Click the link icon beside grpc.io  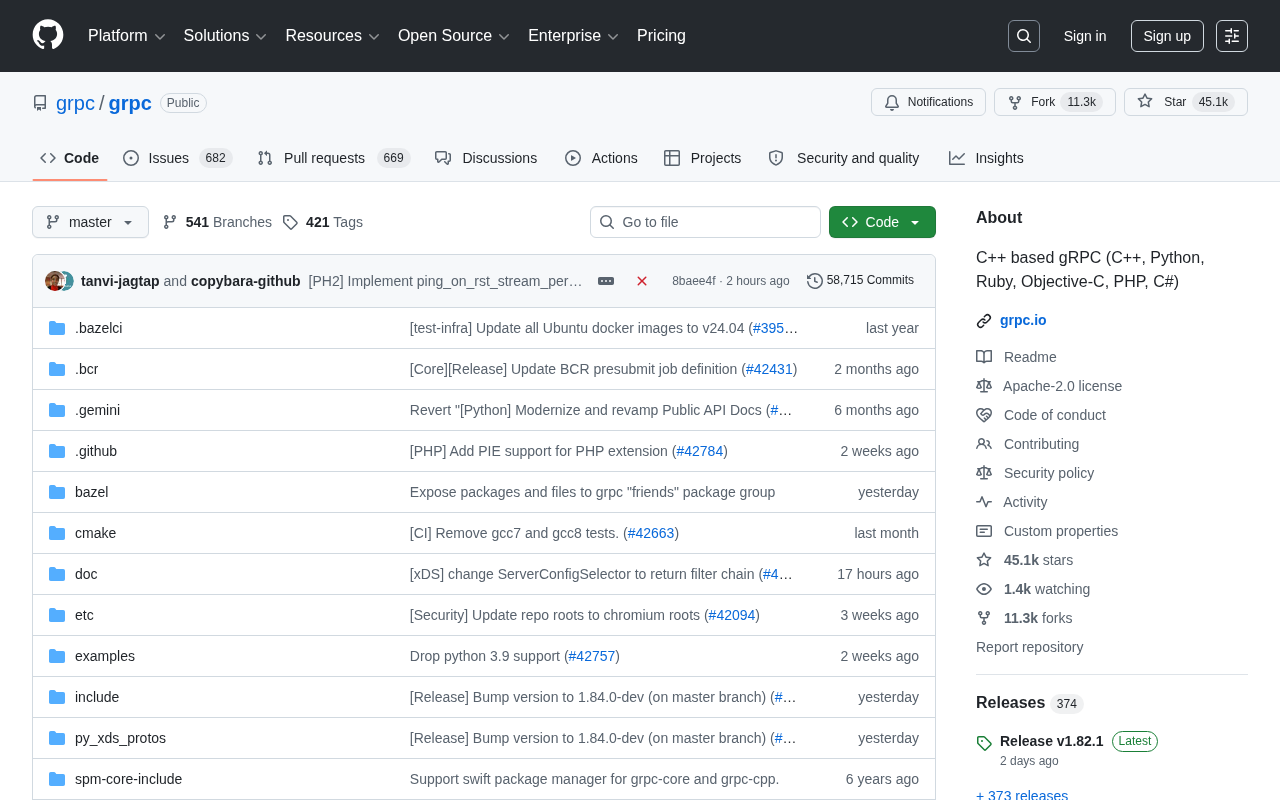tap(984, 321)
